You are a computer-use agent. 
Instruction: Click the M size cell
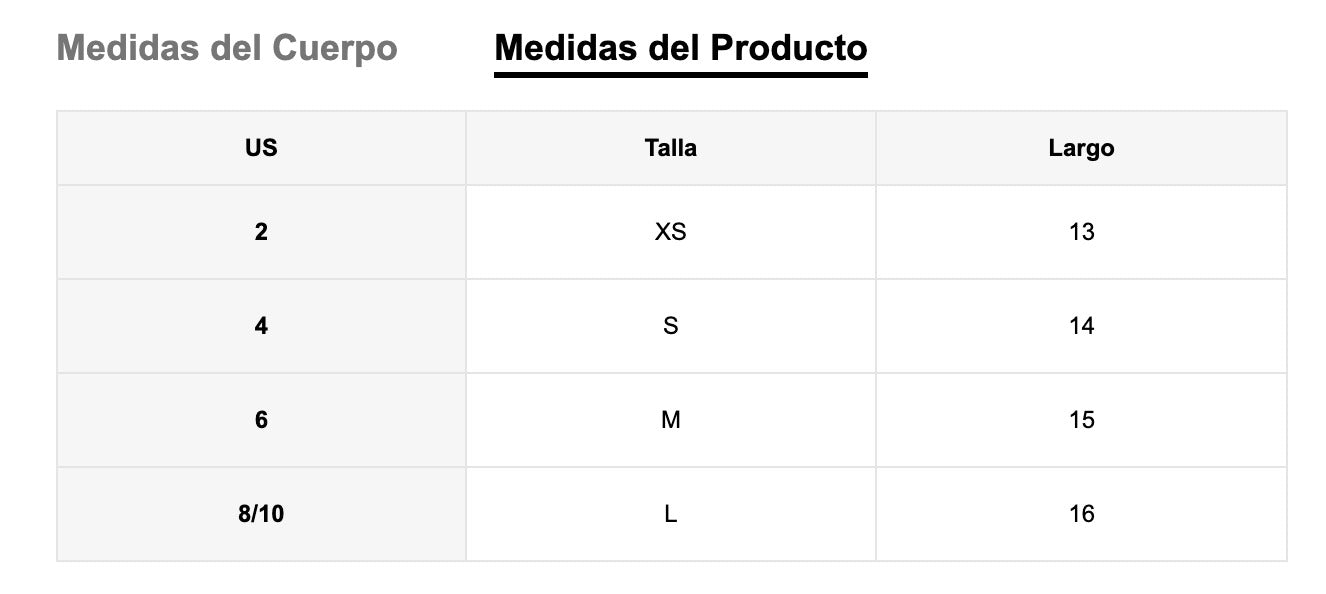pos(670,420)
